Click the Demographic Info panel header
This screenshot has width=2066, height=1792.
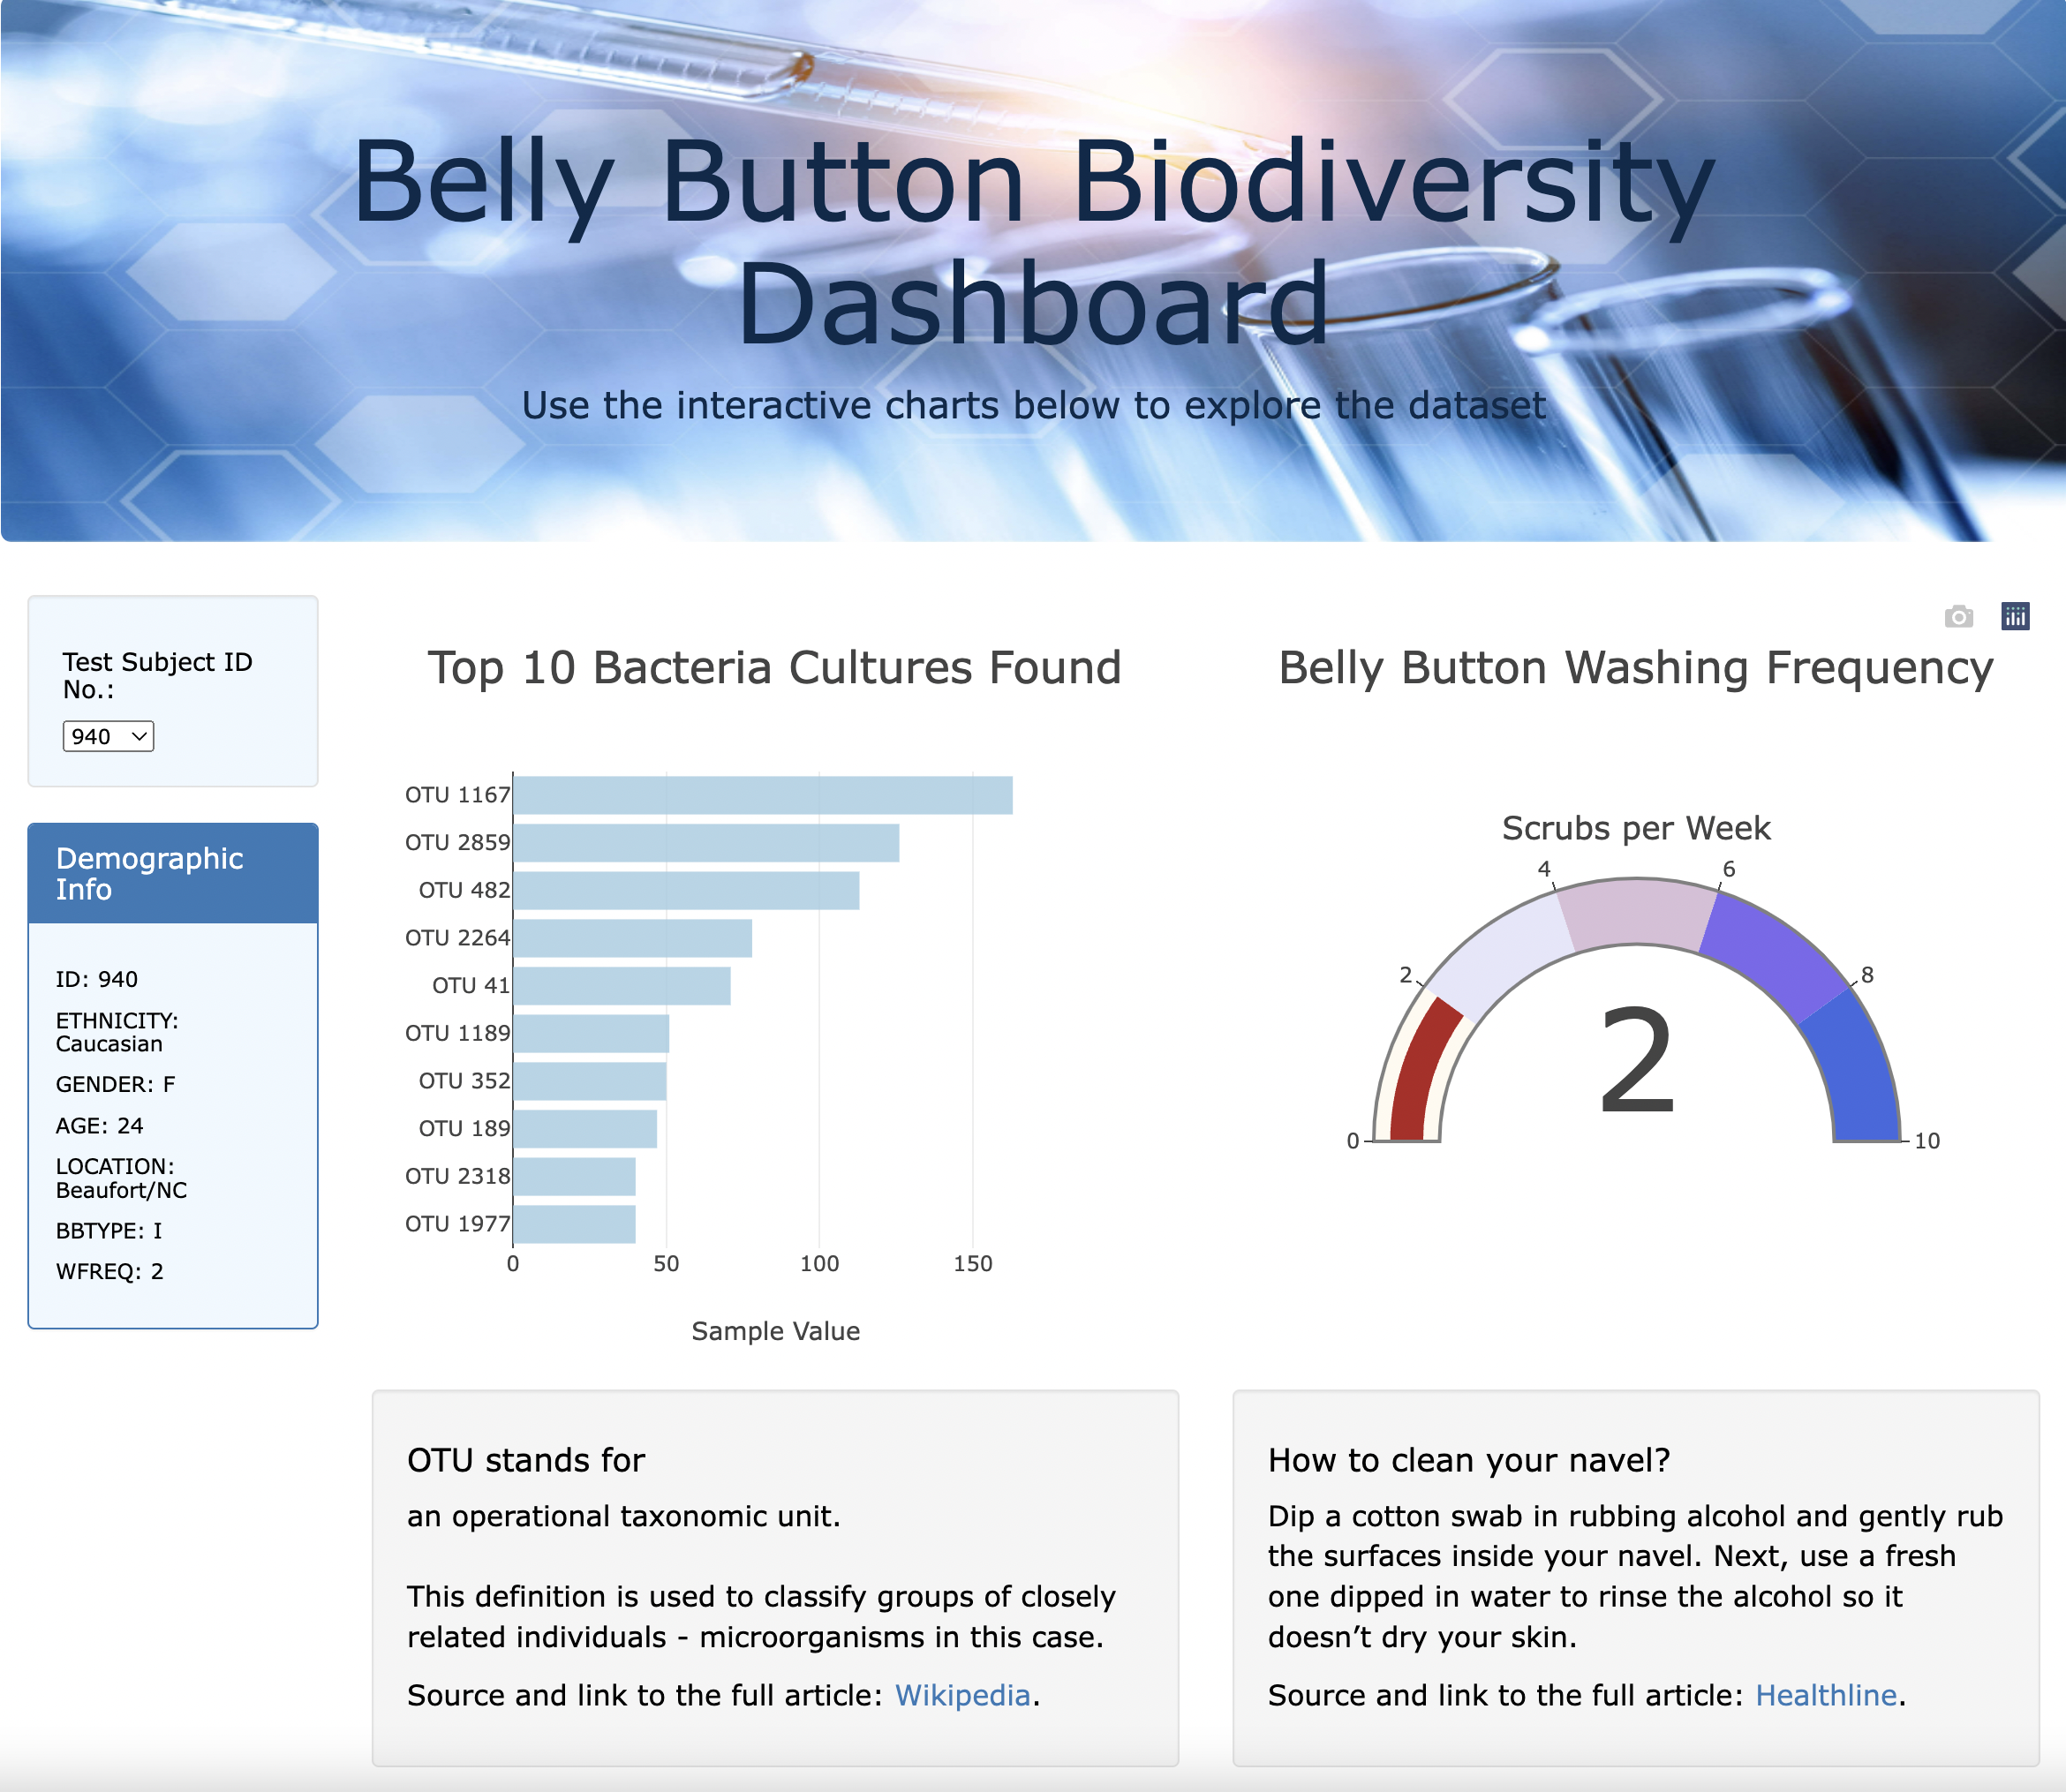pyautogui.click(x=150, y=873)
